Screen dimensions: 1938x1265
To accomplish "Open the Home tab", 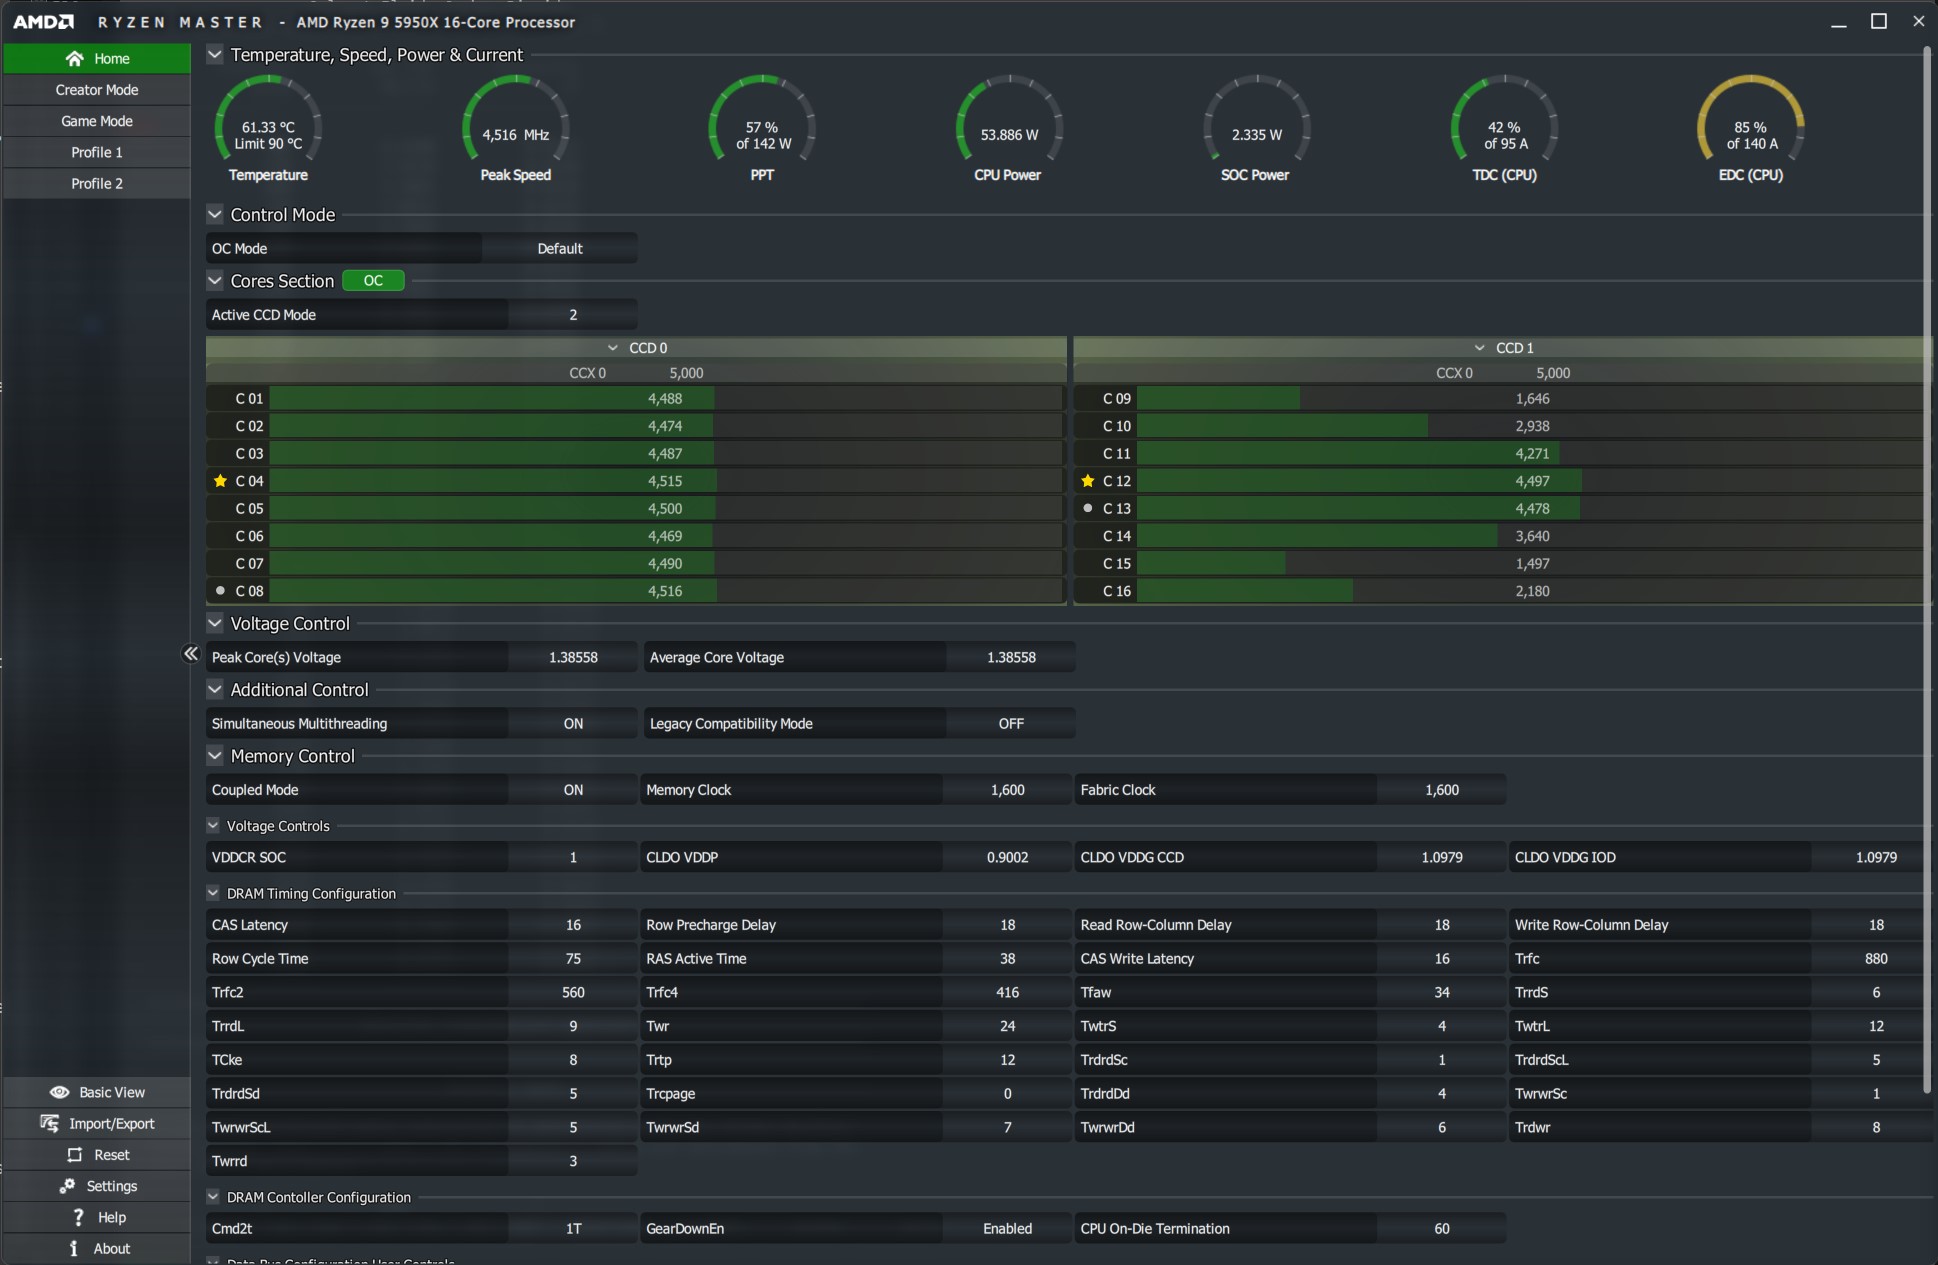I will point(97,58).
